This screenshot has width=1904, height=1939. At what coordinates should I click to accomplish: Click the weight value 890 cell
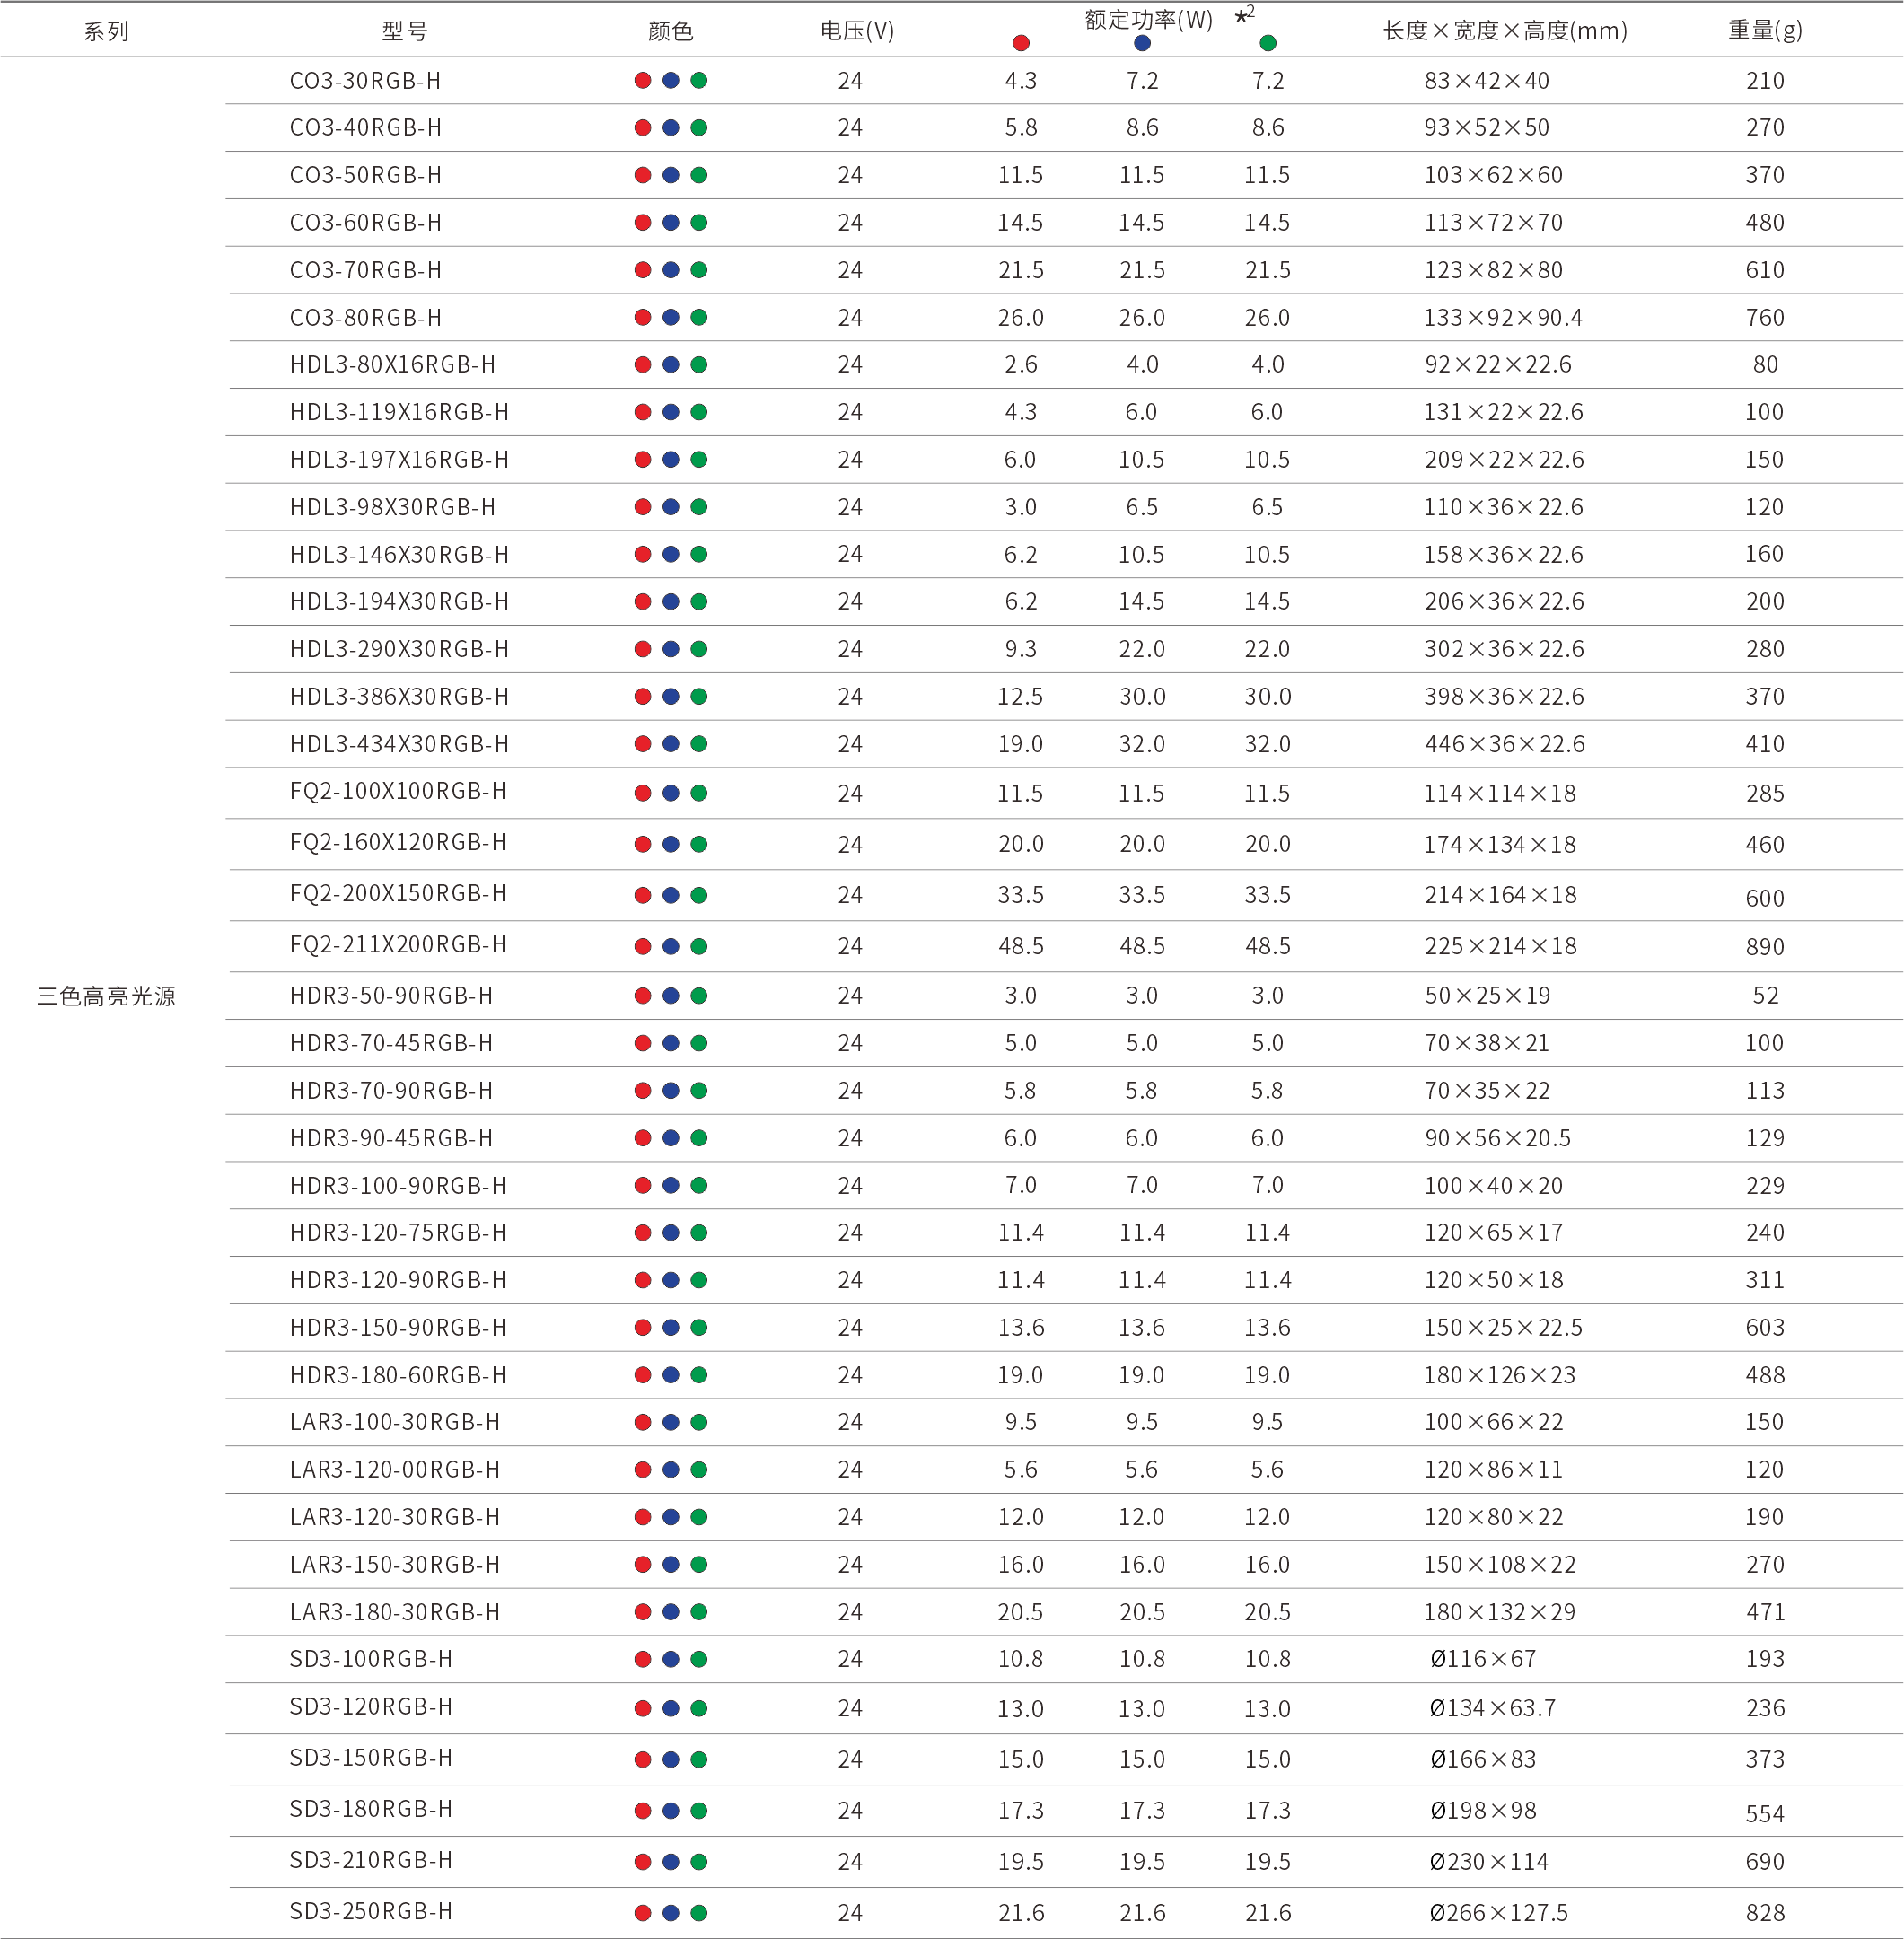click(1765, 947)
